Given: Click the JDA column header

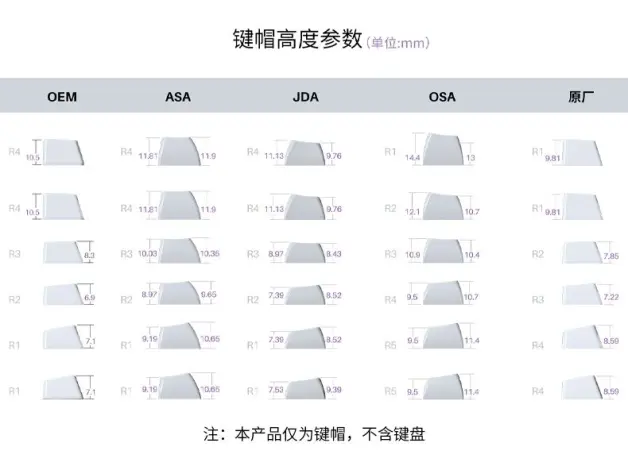Looking at the screenshot, I should pos(306,97).
